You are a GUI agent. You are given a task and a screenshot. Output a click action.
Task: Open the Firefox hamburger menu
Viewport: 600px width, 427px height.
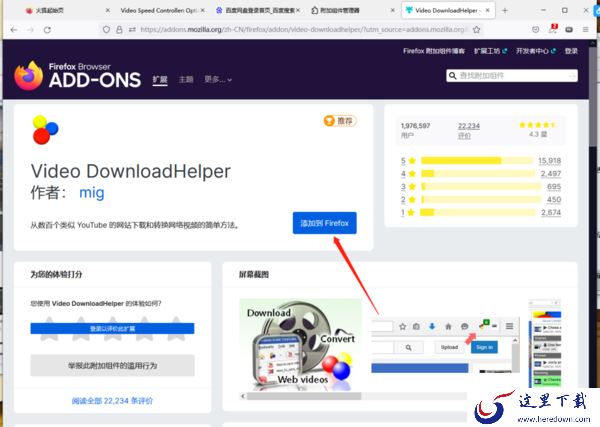tap(585, 29)
